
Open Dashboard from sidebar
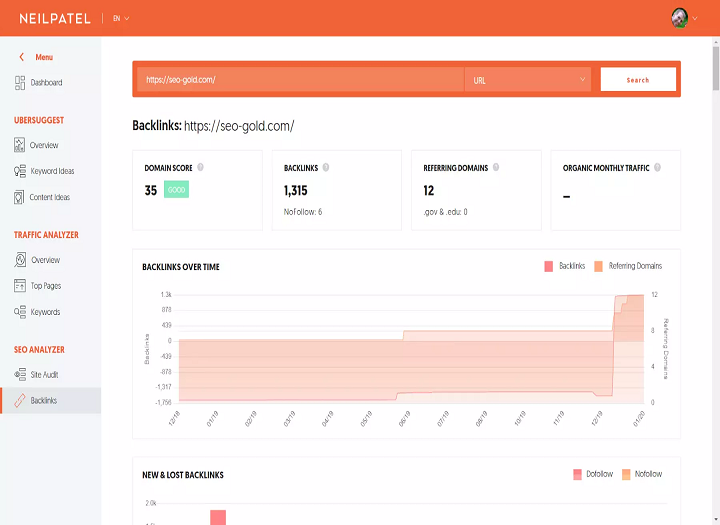(x=46, y=83)
